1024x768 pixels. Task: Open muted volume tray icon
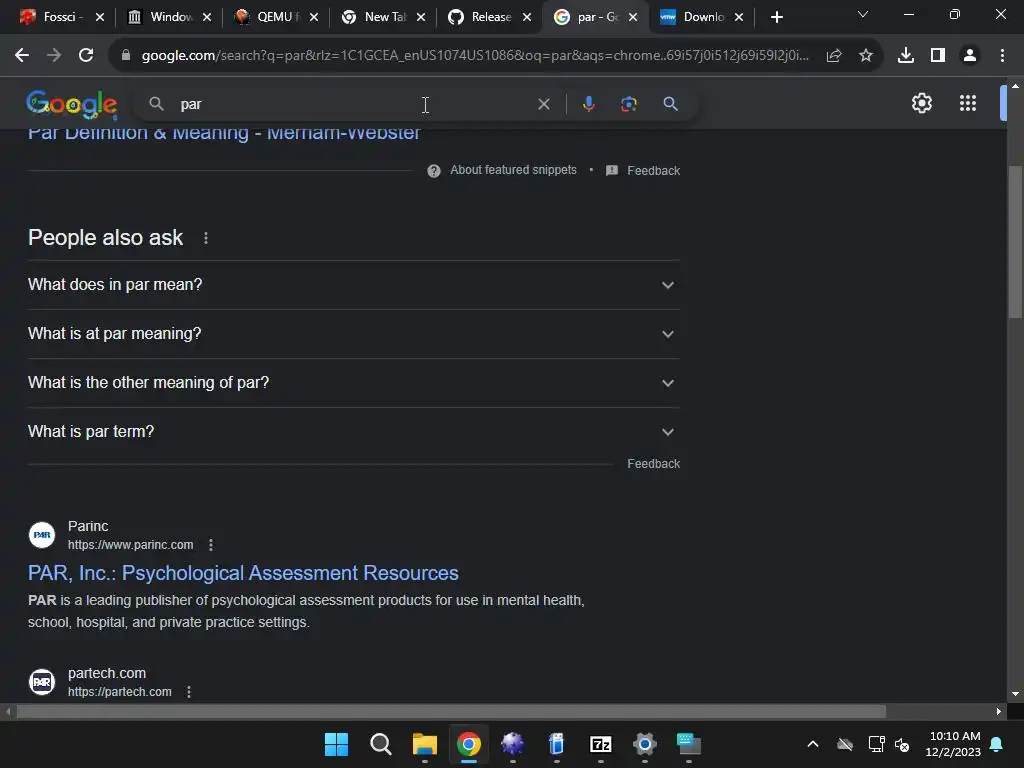pos(902,744)
